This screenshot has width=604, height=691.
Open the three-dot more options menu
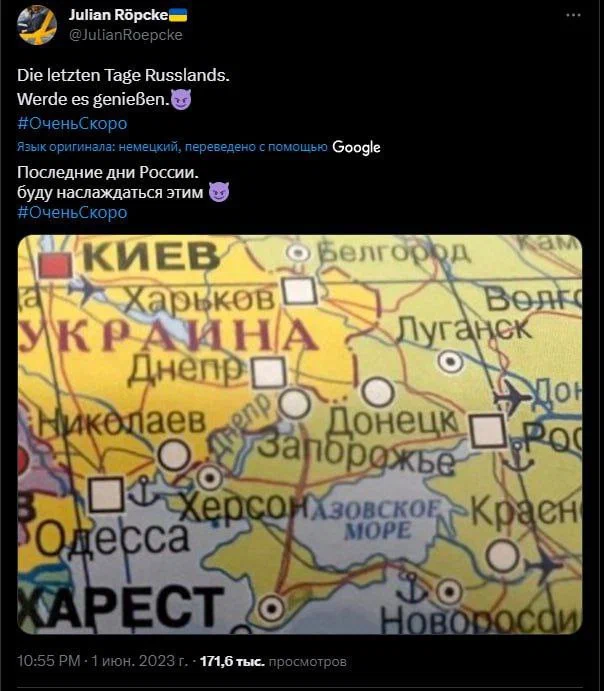(x=573, y=15)
